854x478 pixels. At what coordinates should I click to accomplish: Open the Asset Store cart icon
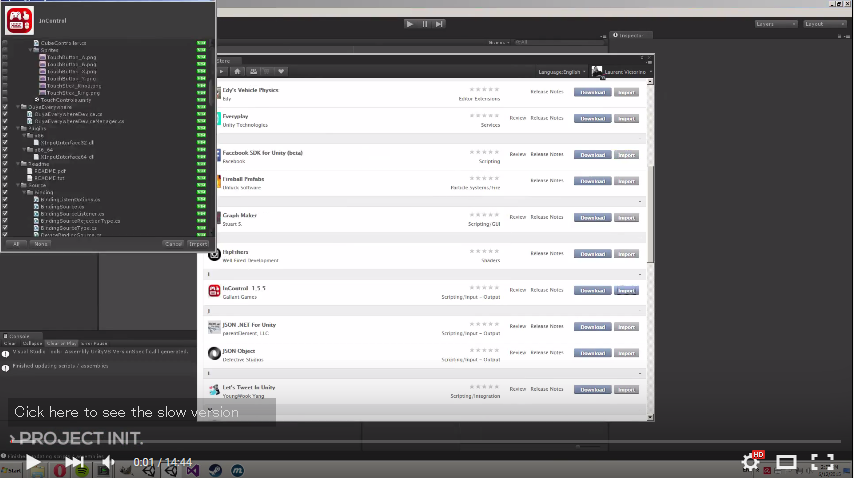pyautogui.click(x=266, y=71)
